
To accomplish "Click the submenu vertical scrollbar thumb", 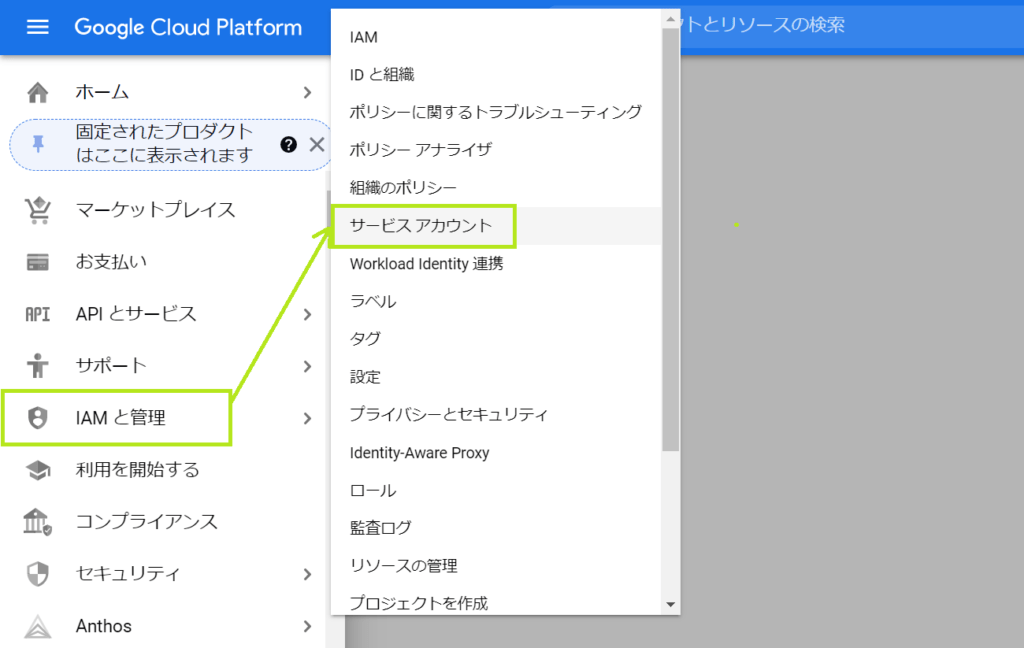I will [671, 240].
